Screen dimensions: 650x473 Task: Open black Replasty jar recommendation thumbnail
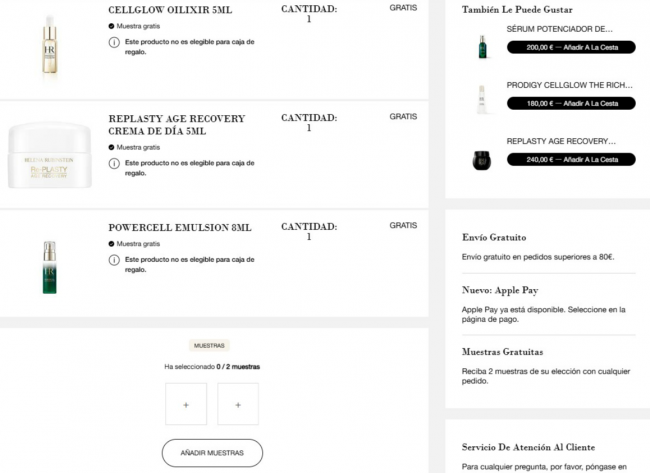tap(482, 160)
